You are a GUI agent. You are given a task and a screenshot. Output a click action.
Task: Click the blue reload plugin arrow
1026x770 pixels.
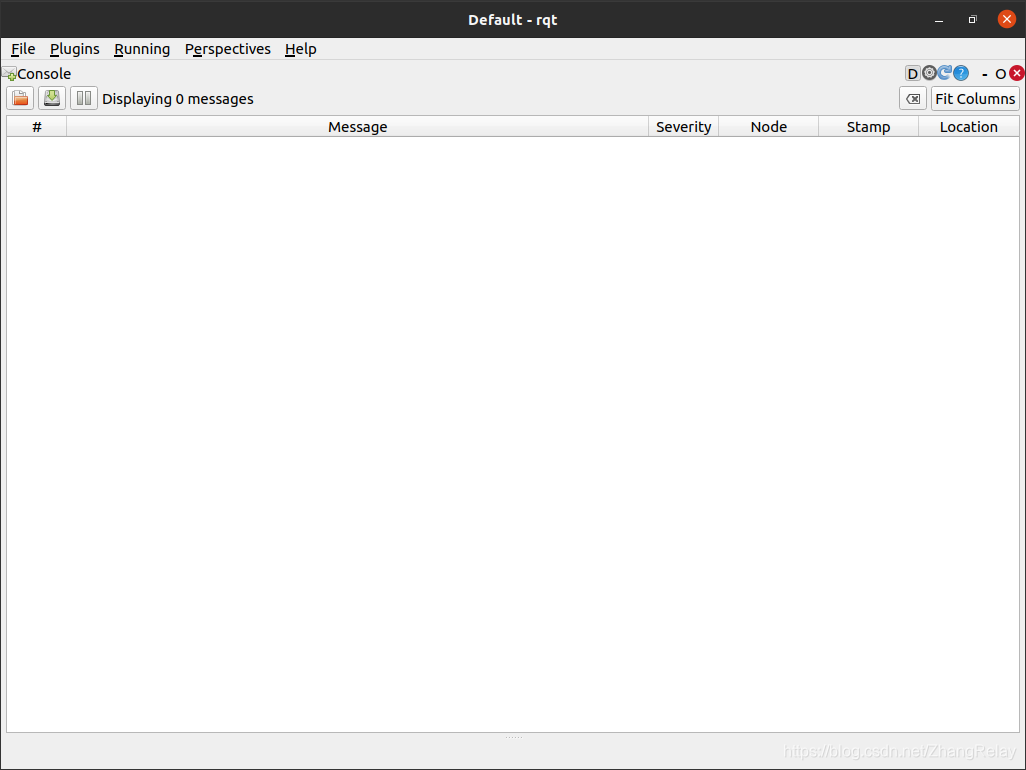click(x=945, y=73)
